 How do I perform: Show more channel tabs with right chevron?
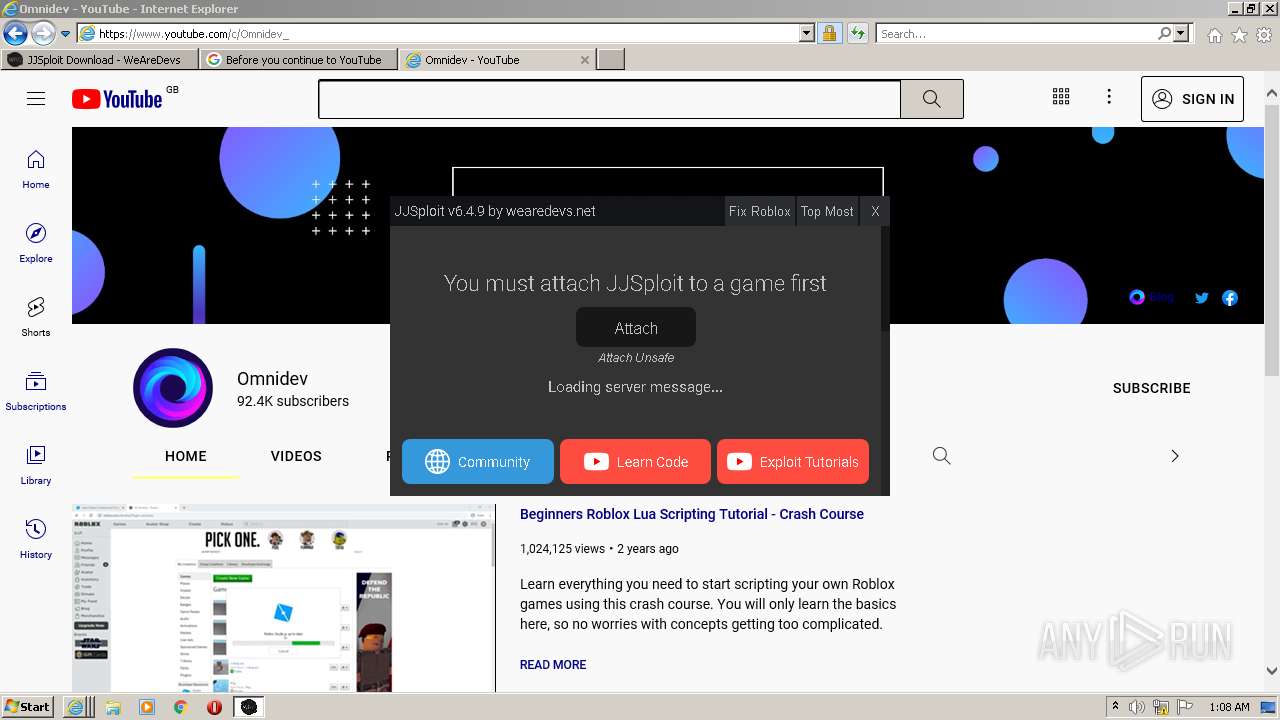tap(1175, 456)
